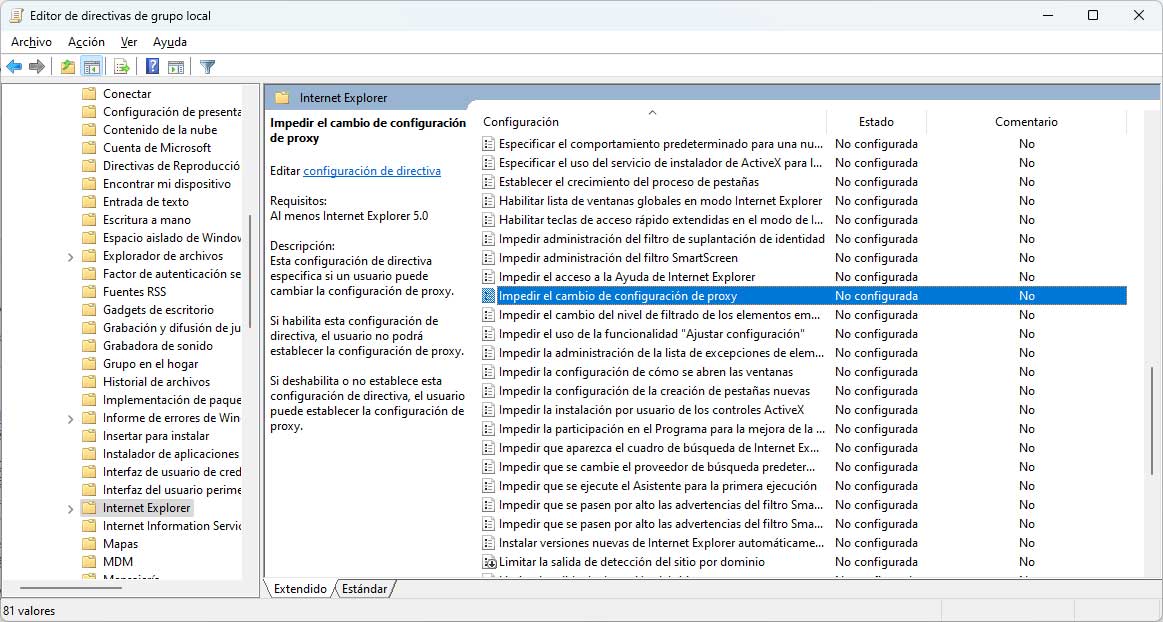Sort by the Comentario column header
Screen dimensions: 1163x622
[1027, 122]
